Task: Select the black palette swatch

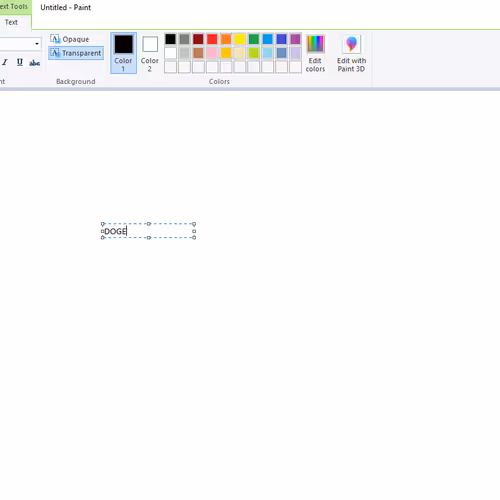Action: pos(170,39)
